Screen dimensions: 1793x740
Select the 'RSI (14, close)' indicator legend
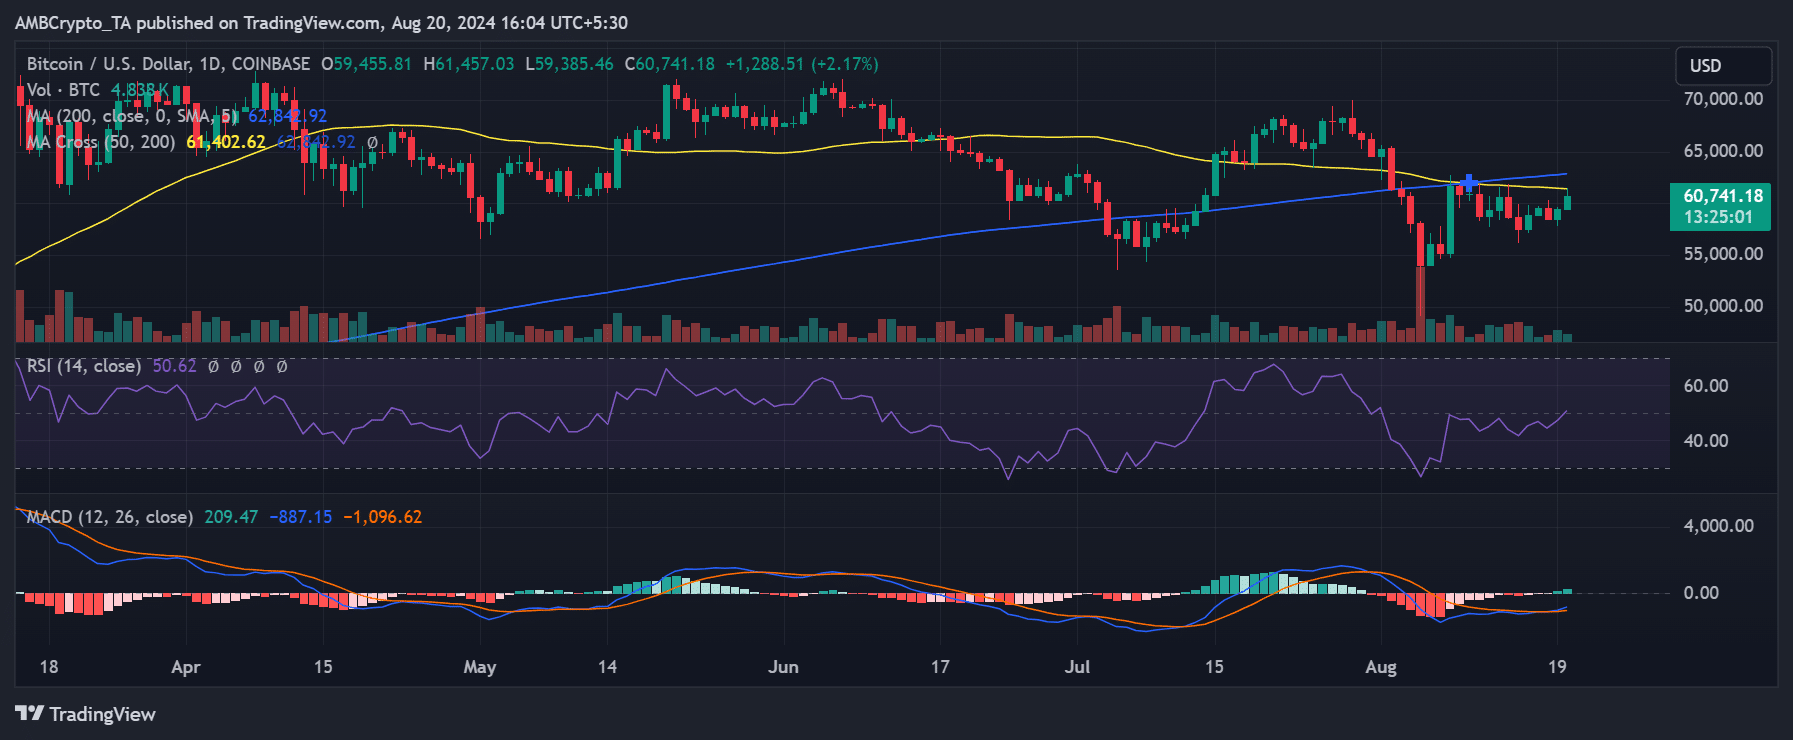pos(84,366)
